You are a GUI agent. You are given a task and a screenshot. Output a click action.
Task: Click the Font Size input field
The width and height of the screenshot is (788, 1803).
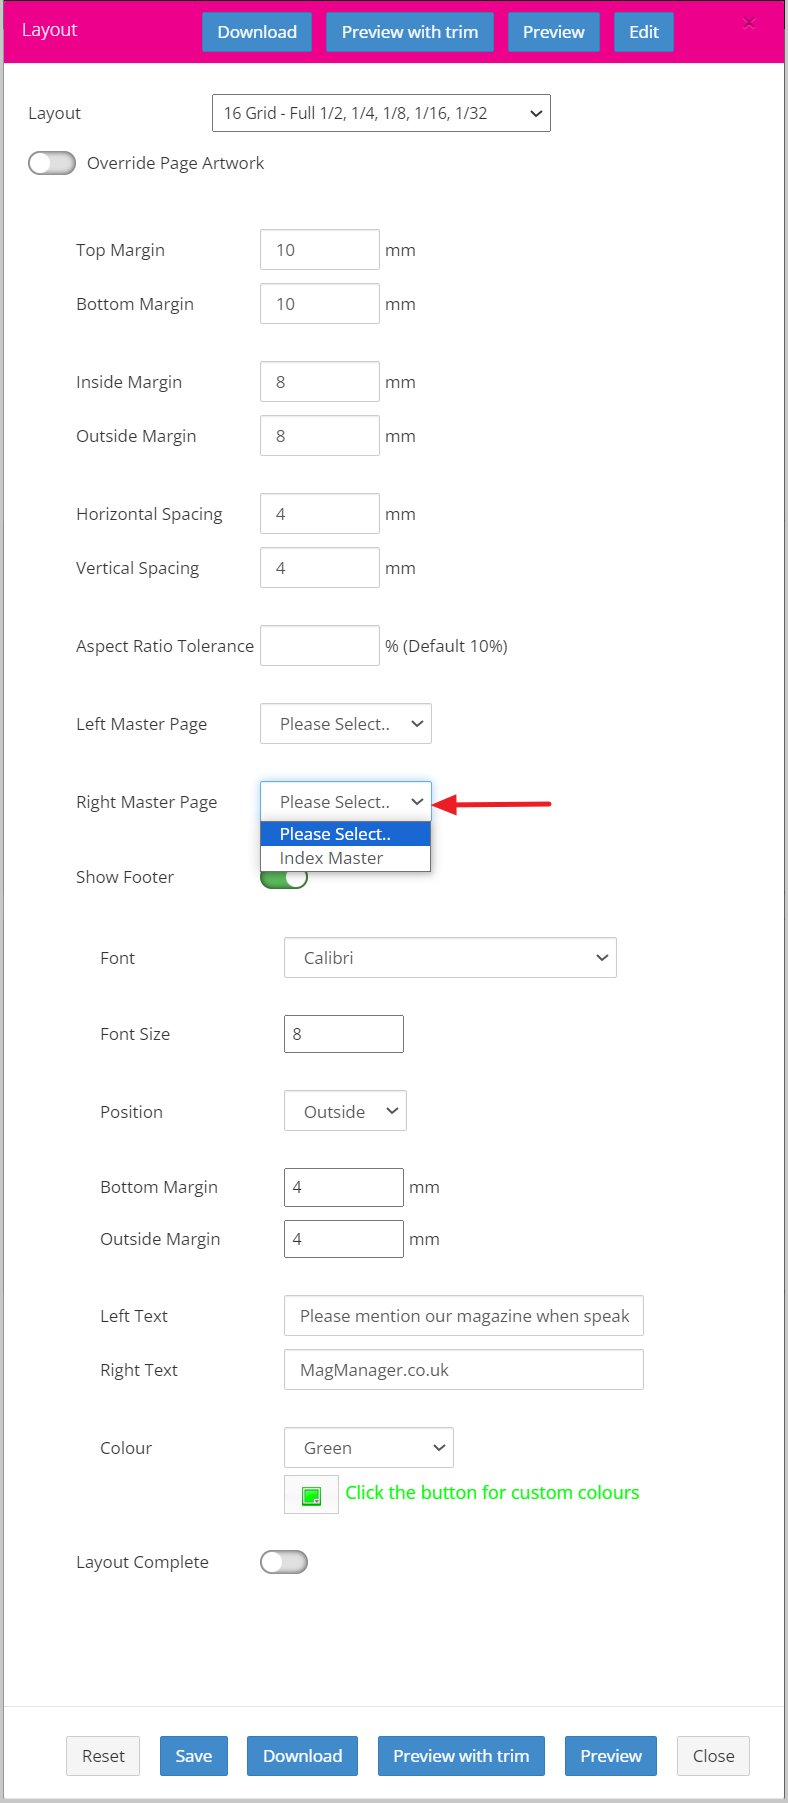point(344,1034)
